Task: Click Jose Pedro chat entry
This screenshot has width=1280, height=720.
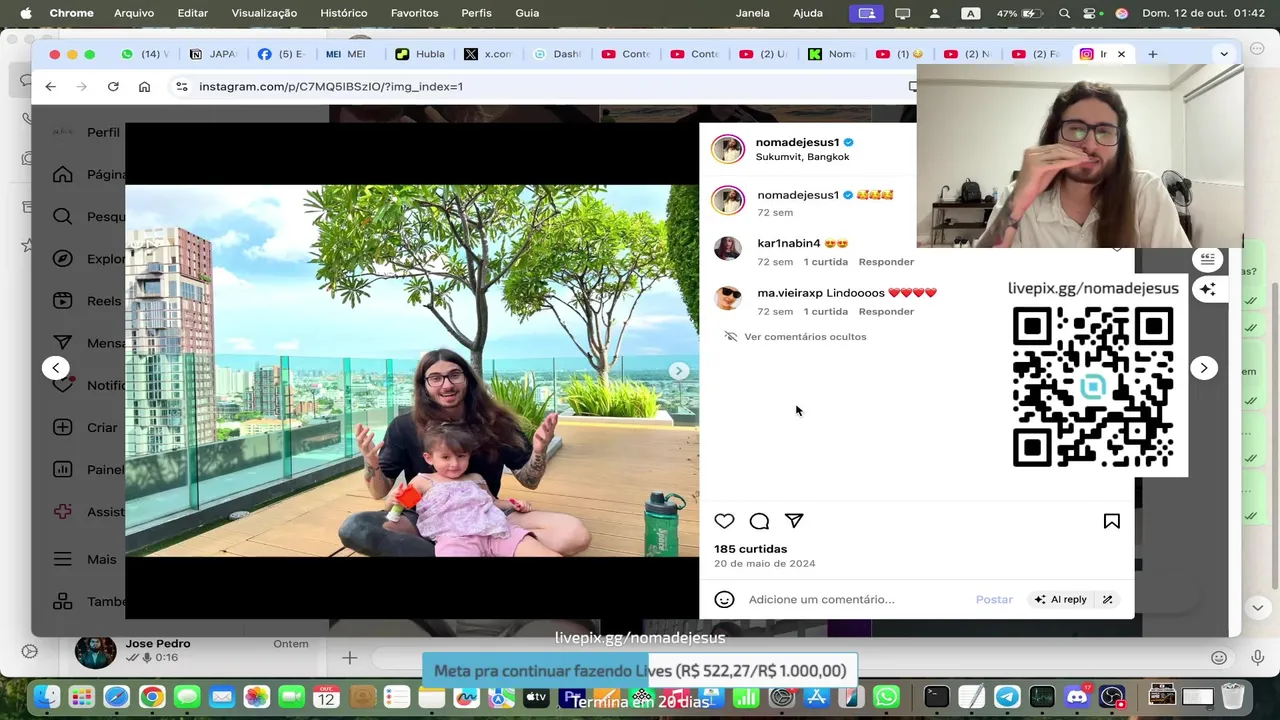Action: [192, 651]
